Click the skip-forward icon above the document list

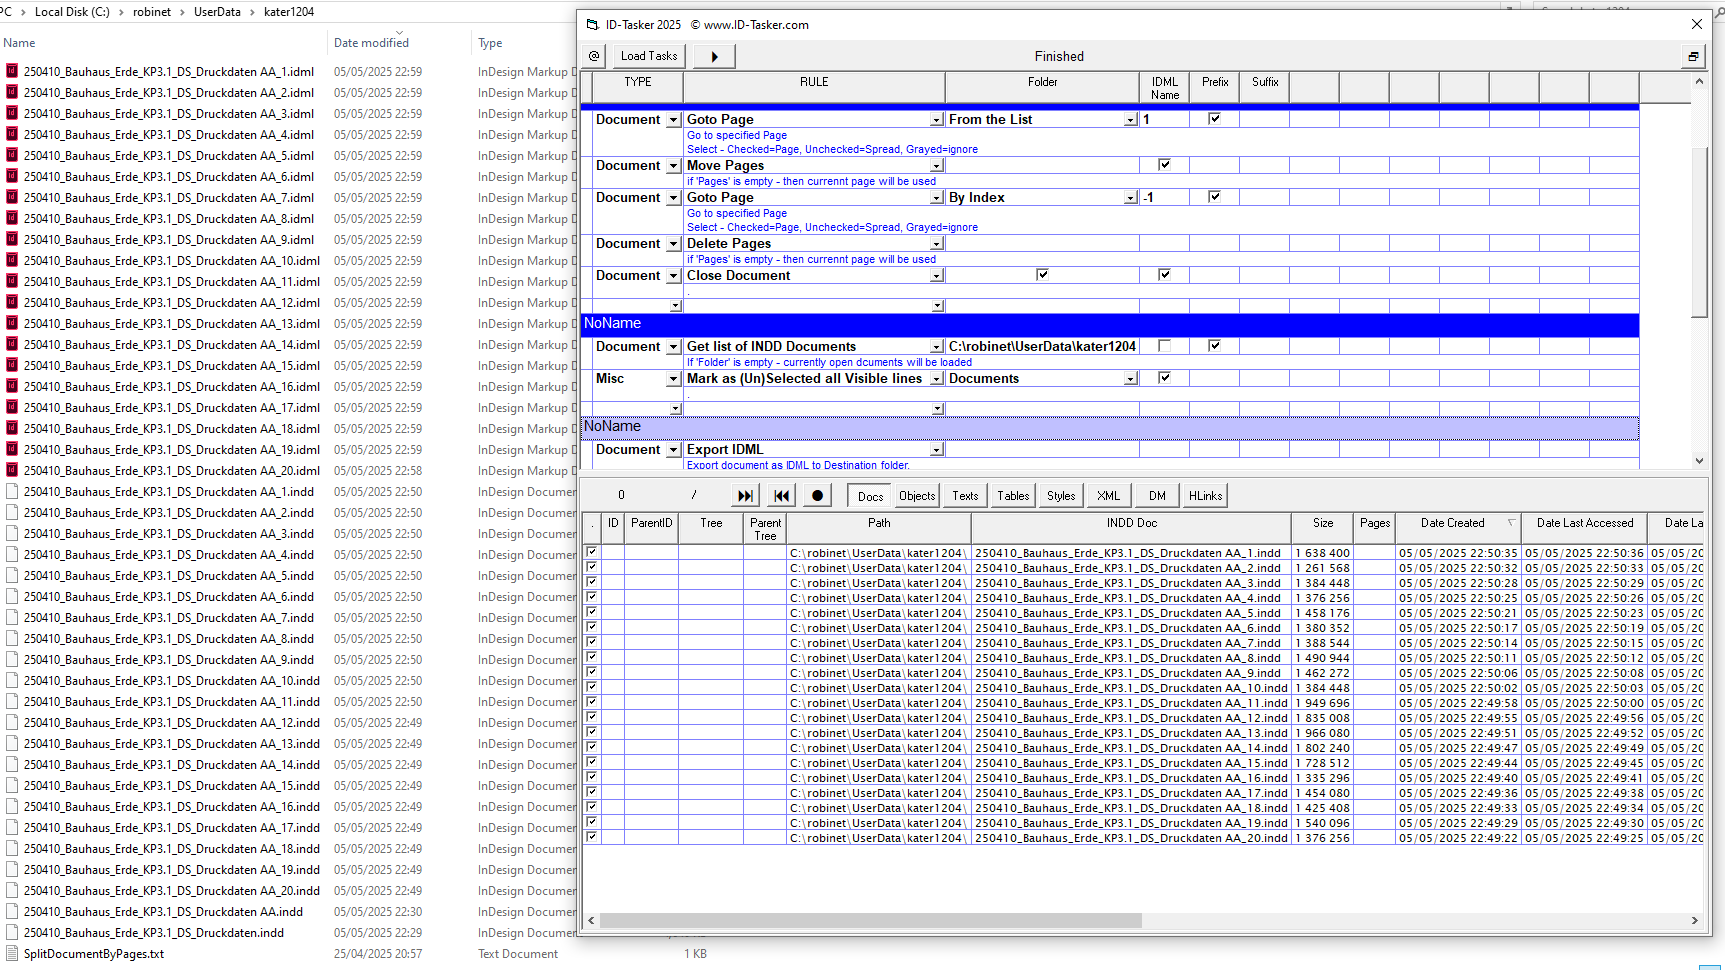point(744,495)
